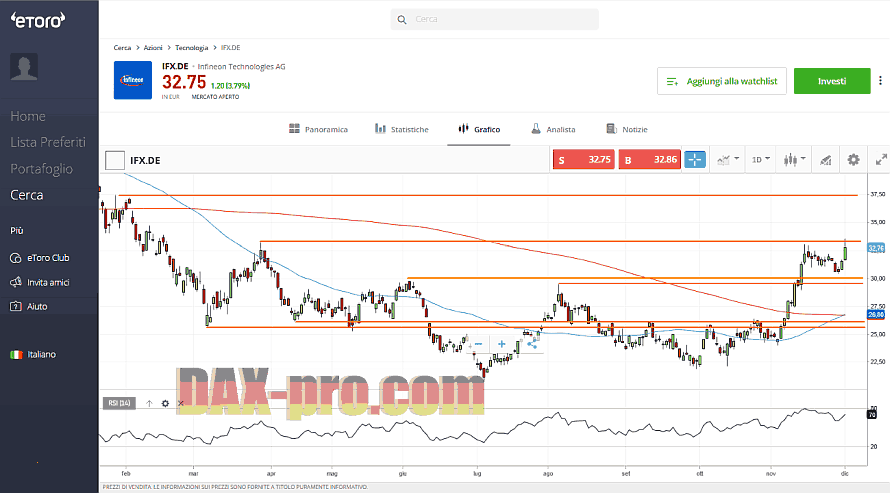Move RSI panel up with arrow
This screenshot has height=493, width=890.
click(x=149, y=403)
